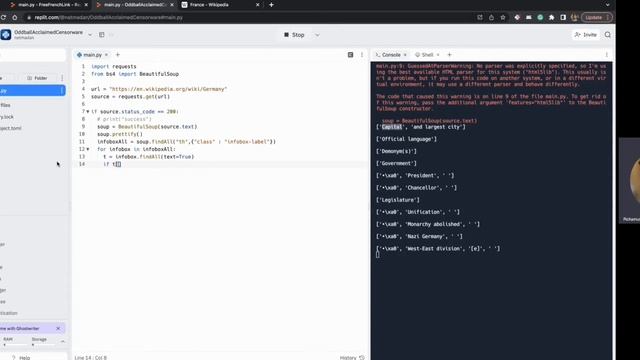Collapse the code fold arrow on line 7
This screenshot has width=640, height=360.
pyautogui.click(x=87, y=111)
